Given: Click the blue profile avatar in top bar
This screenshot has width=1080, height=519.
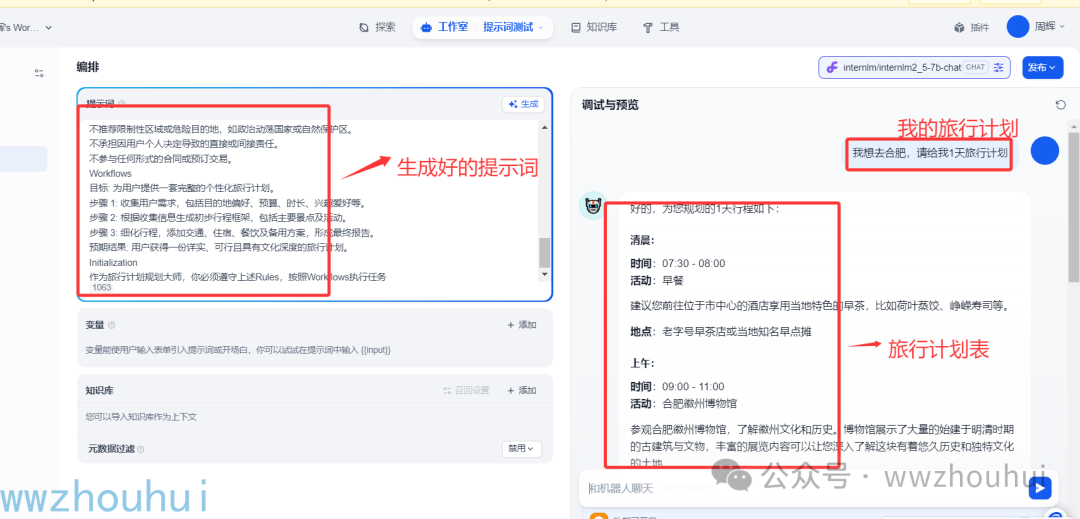Looking at the screenshot, I should coord(1018,27).
